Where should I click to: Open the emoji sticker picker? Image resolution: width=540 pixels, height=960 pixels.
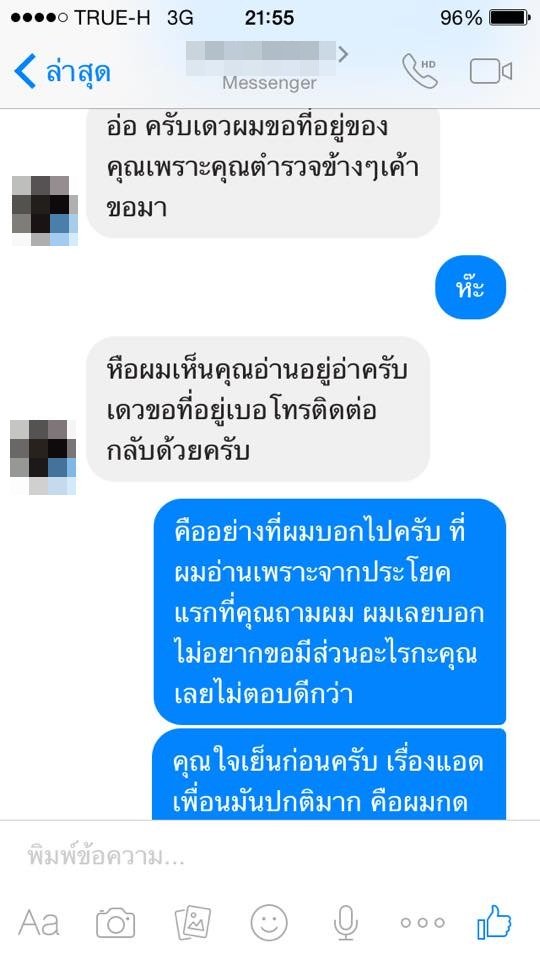point(269,923)
